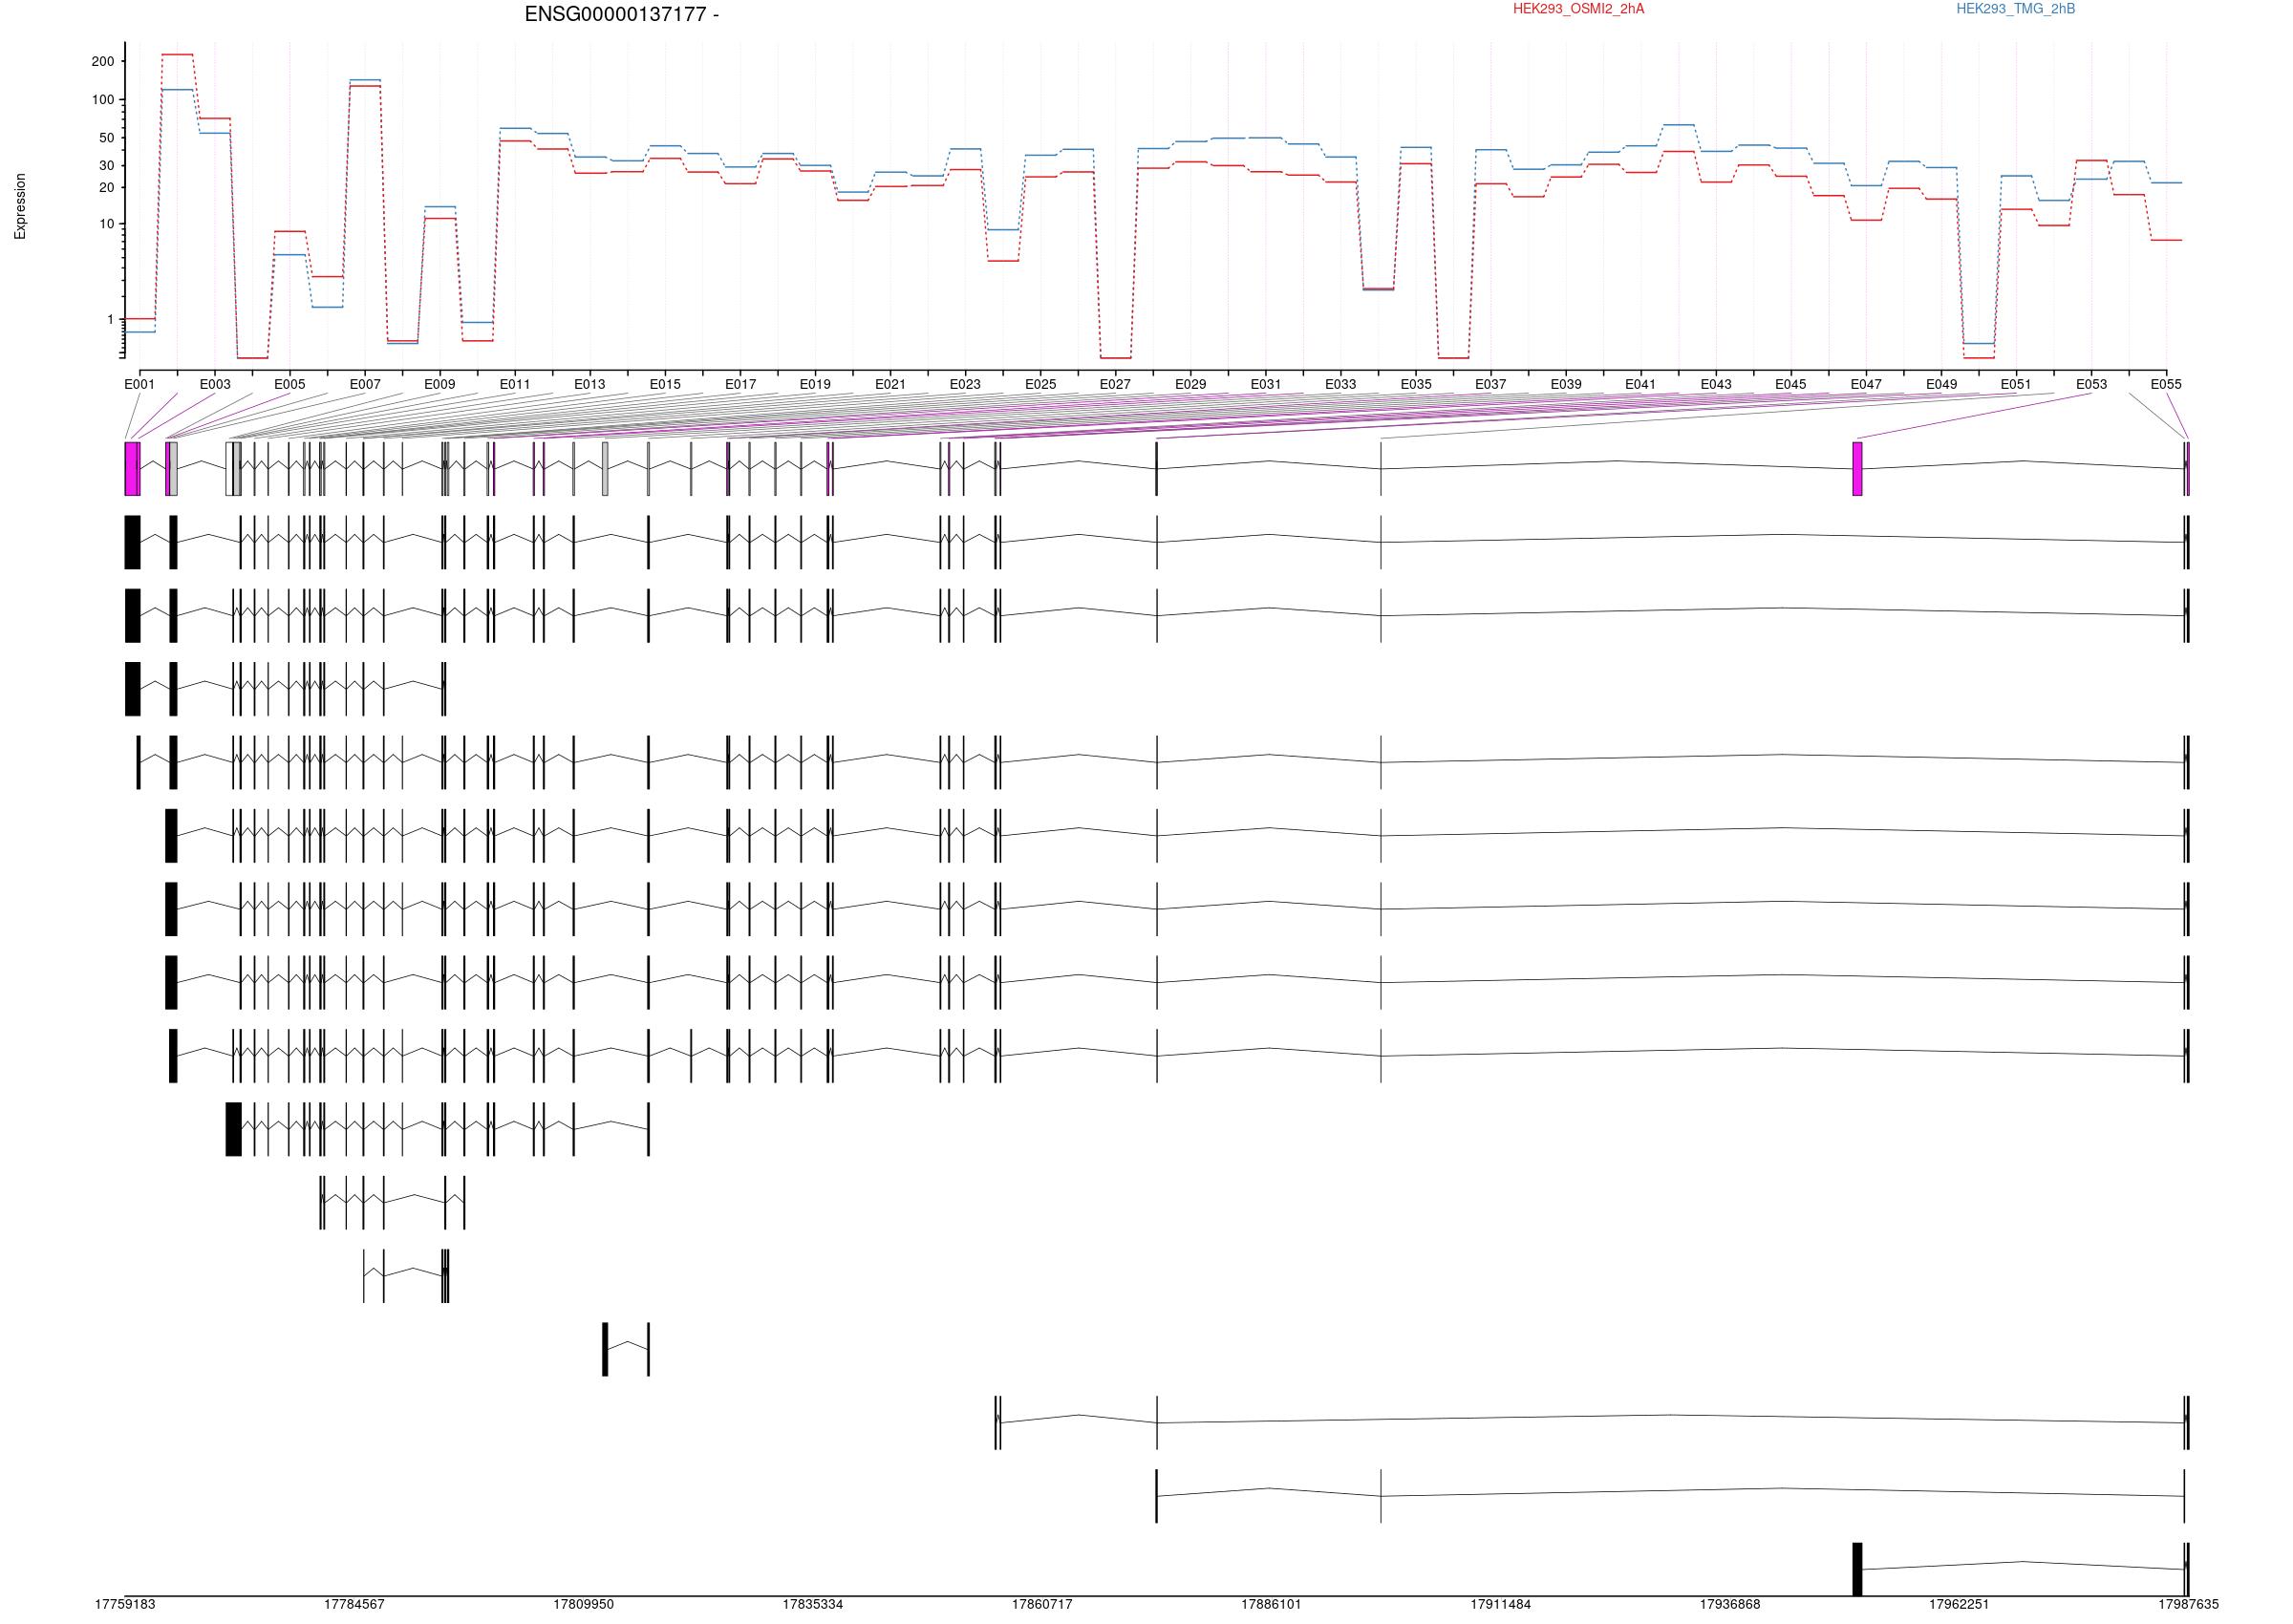
Task: Click exon label E025
Action: click(x=1041, y=384)
